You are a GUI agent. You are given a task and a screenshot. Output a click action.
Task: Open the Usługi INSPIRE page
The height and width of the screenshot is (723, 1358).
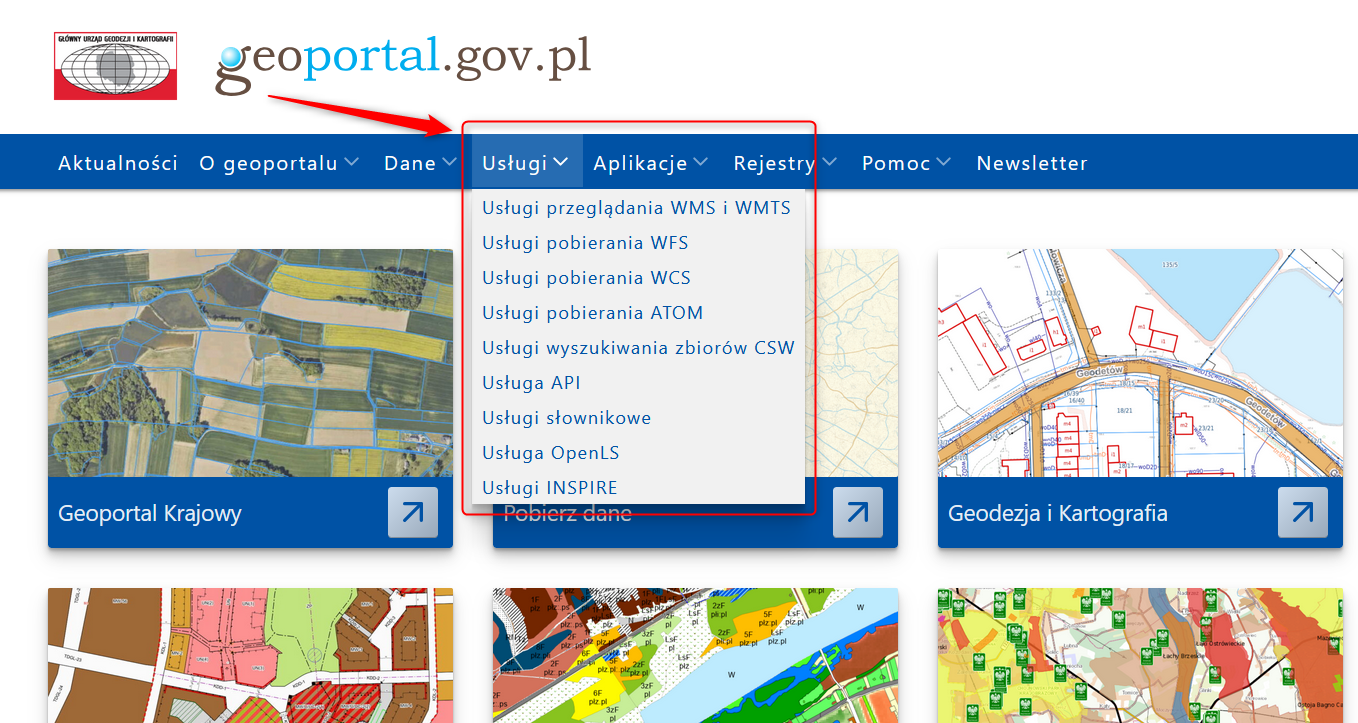[x=550, y=487]
